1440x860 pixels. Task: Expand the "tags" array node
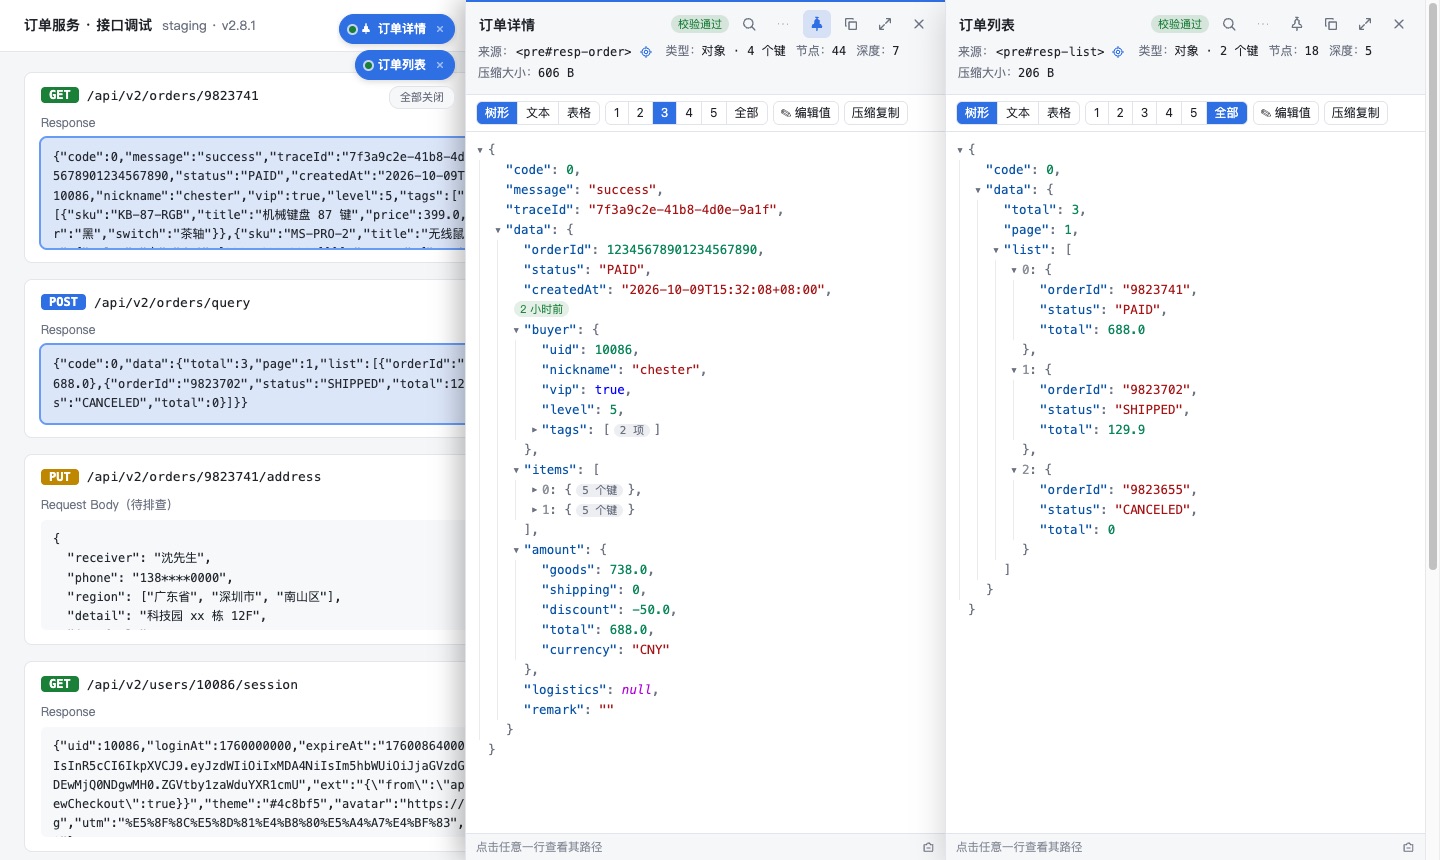535,430
